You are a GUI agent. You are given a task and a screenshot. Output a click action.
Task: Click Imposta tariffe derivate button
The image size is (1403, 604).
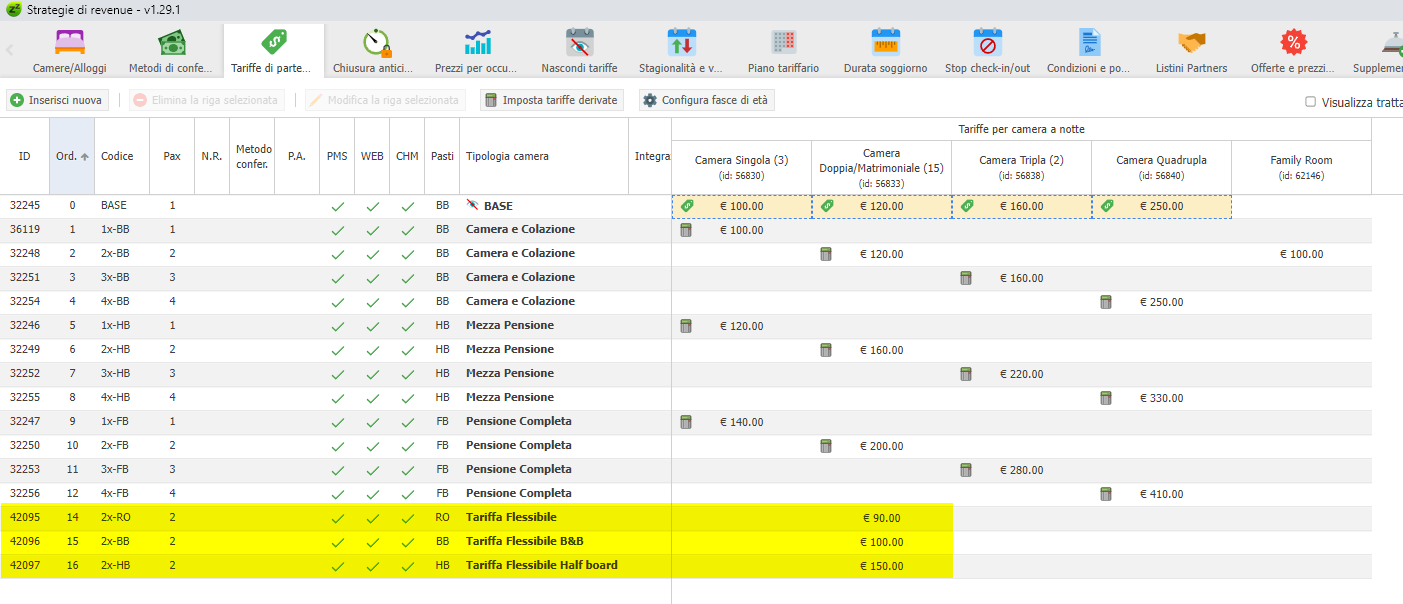[551, 100]
